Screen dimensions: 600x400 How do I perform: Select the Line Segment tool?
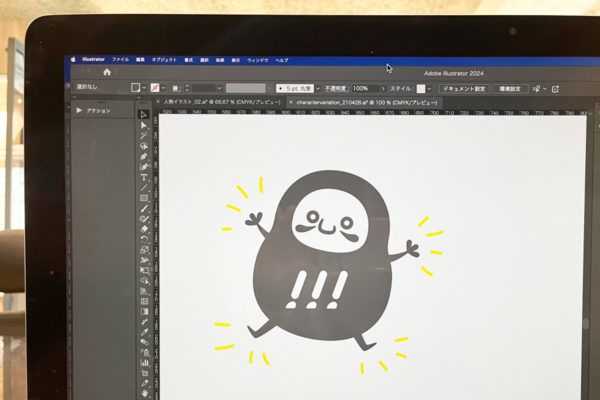click(144, 188)
